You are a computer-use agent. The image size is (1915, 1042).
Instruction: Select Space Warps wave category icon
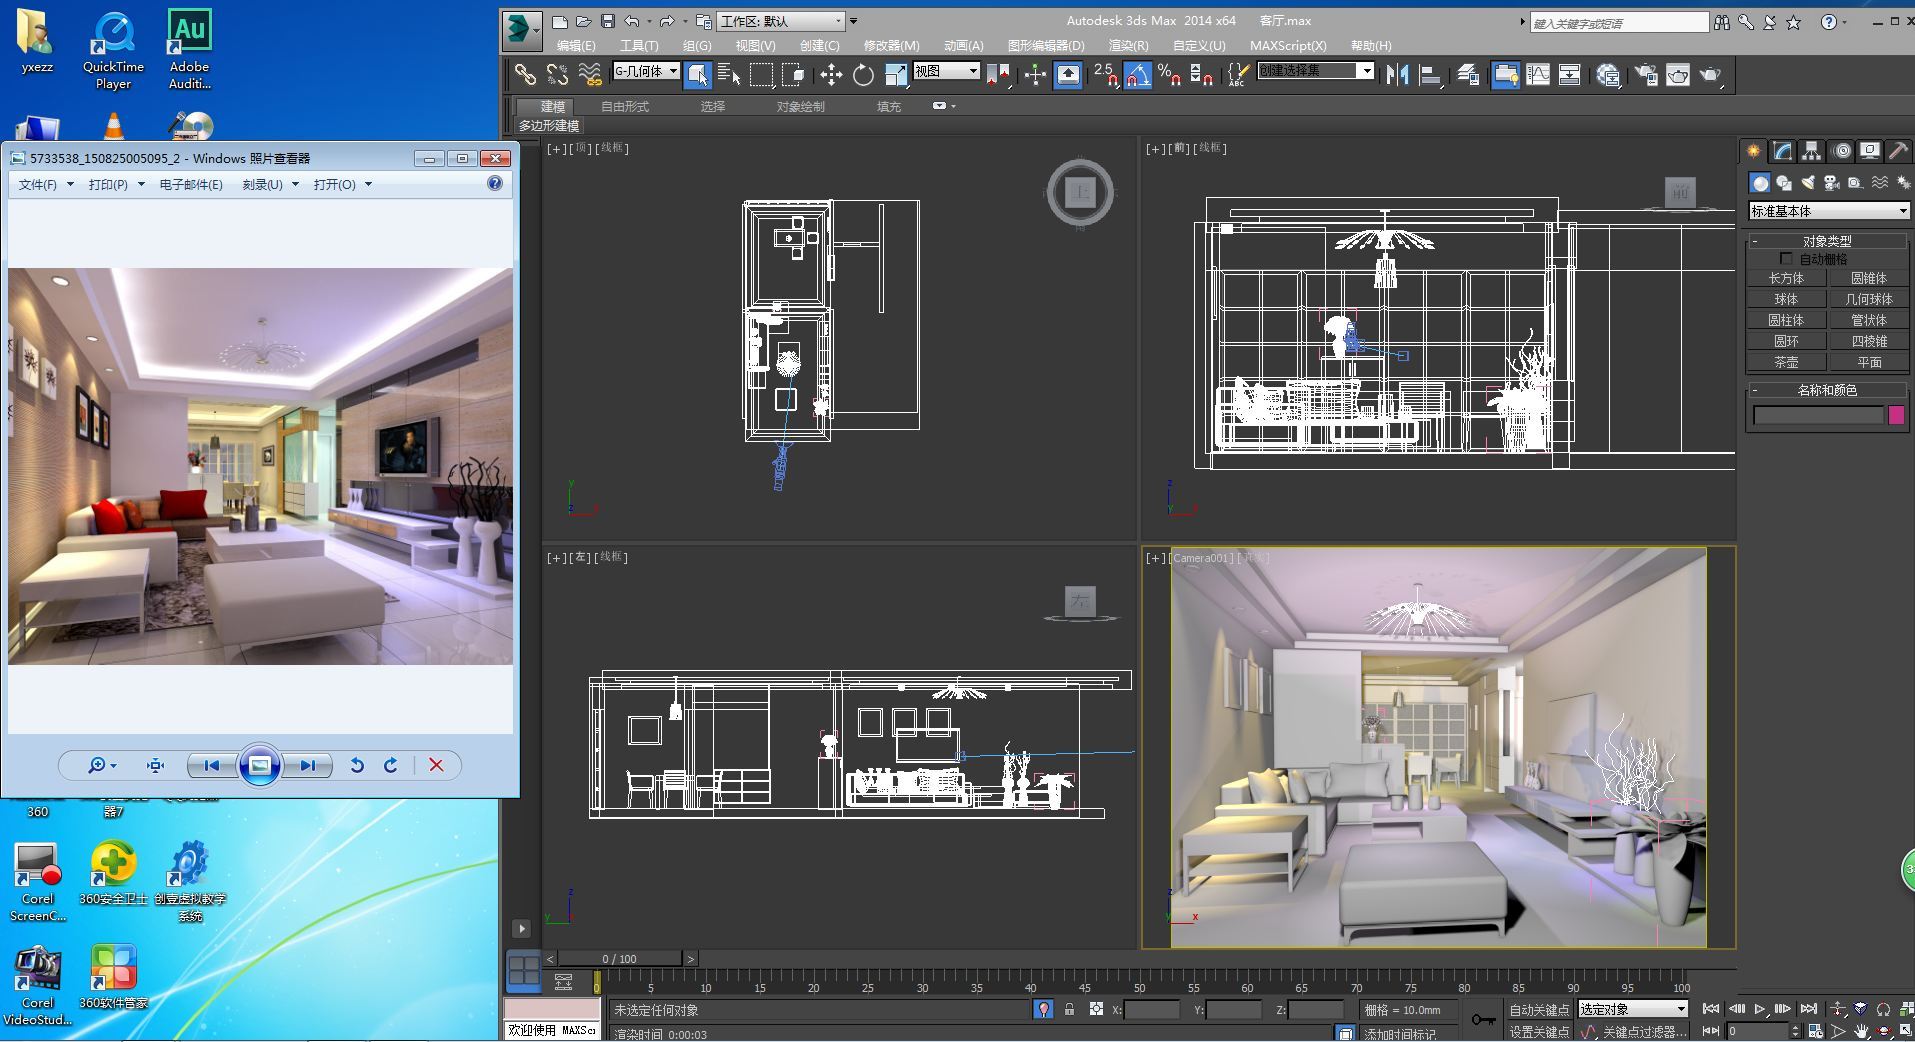point(1880,182)
